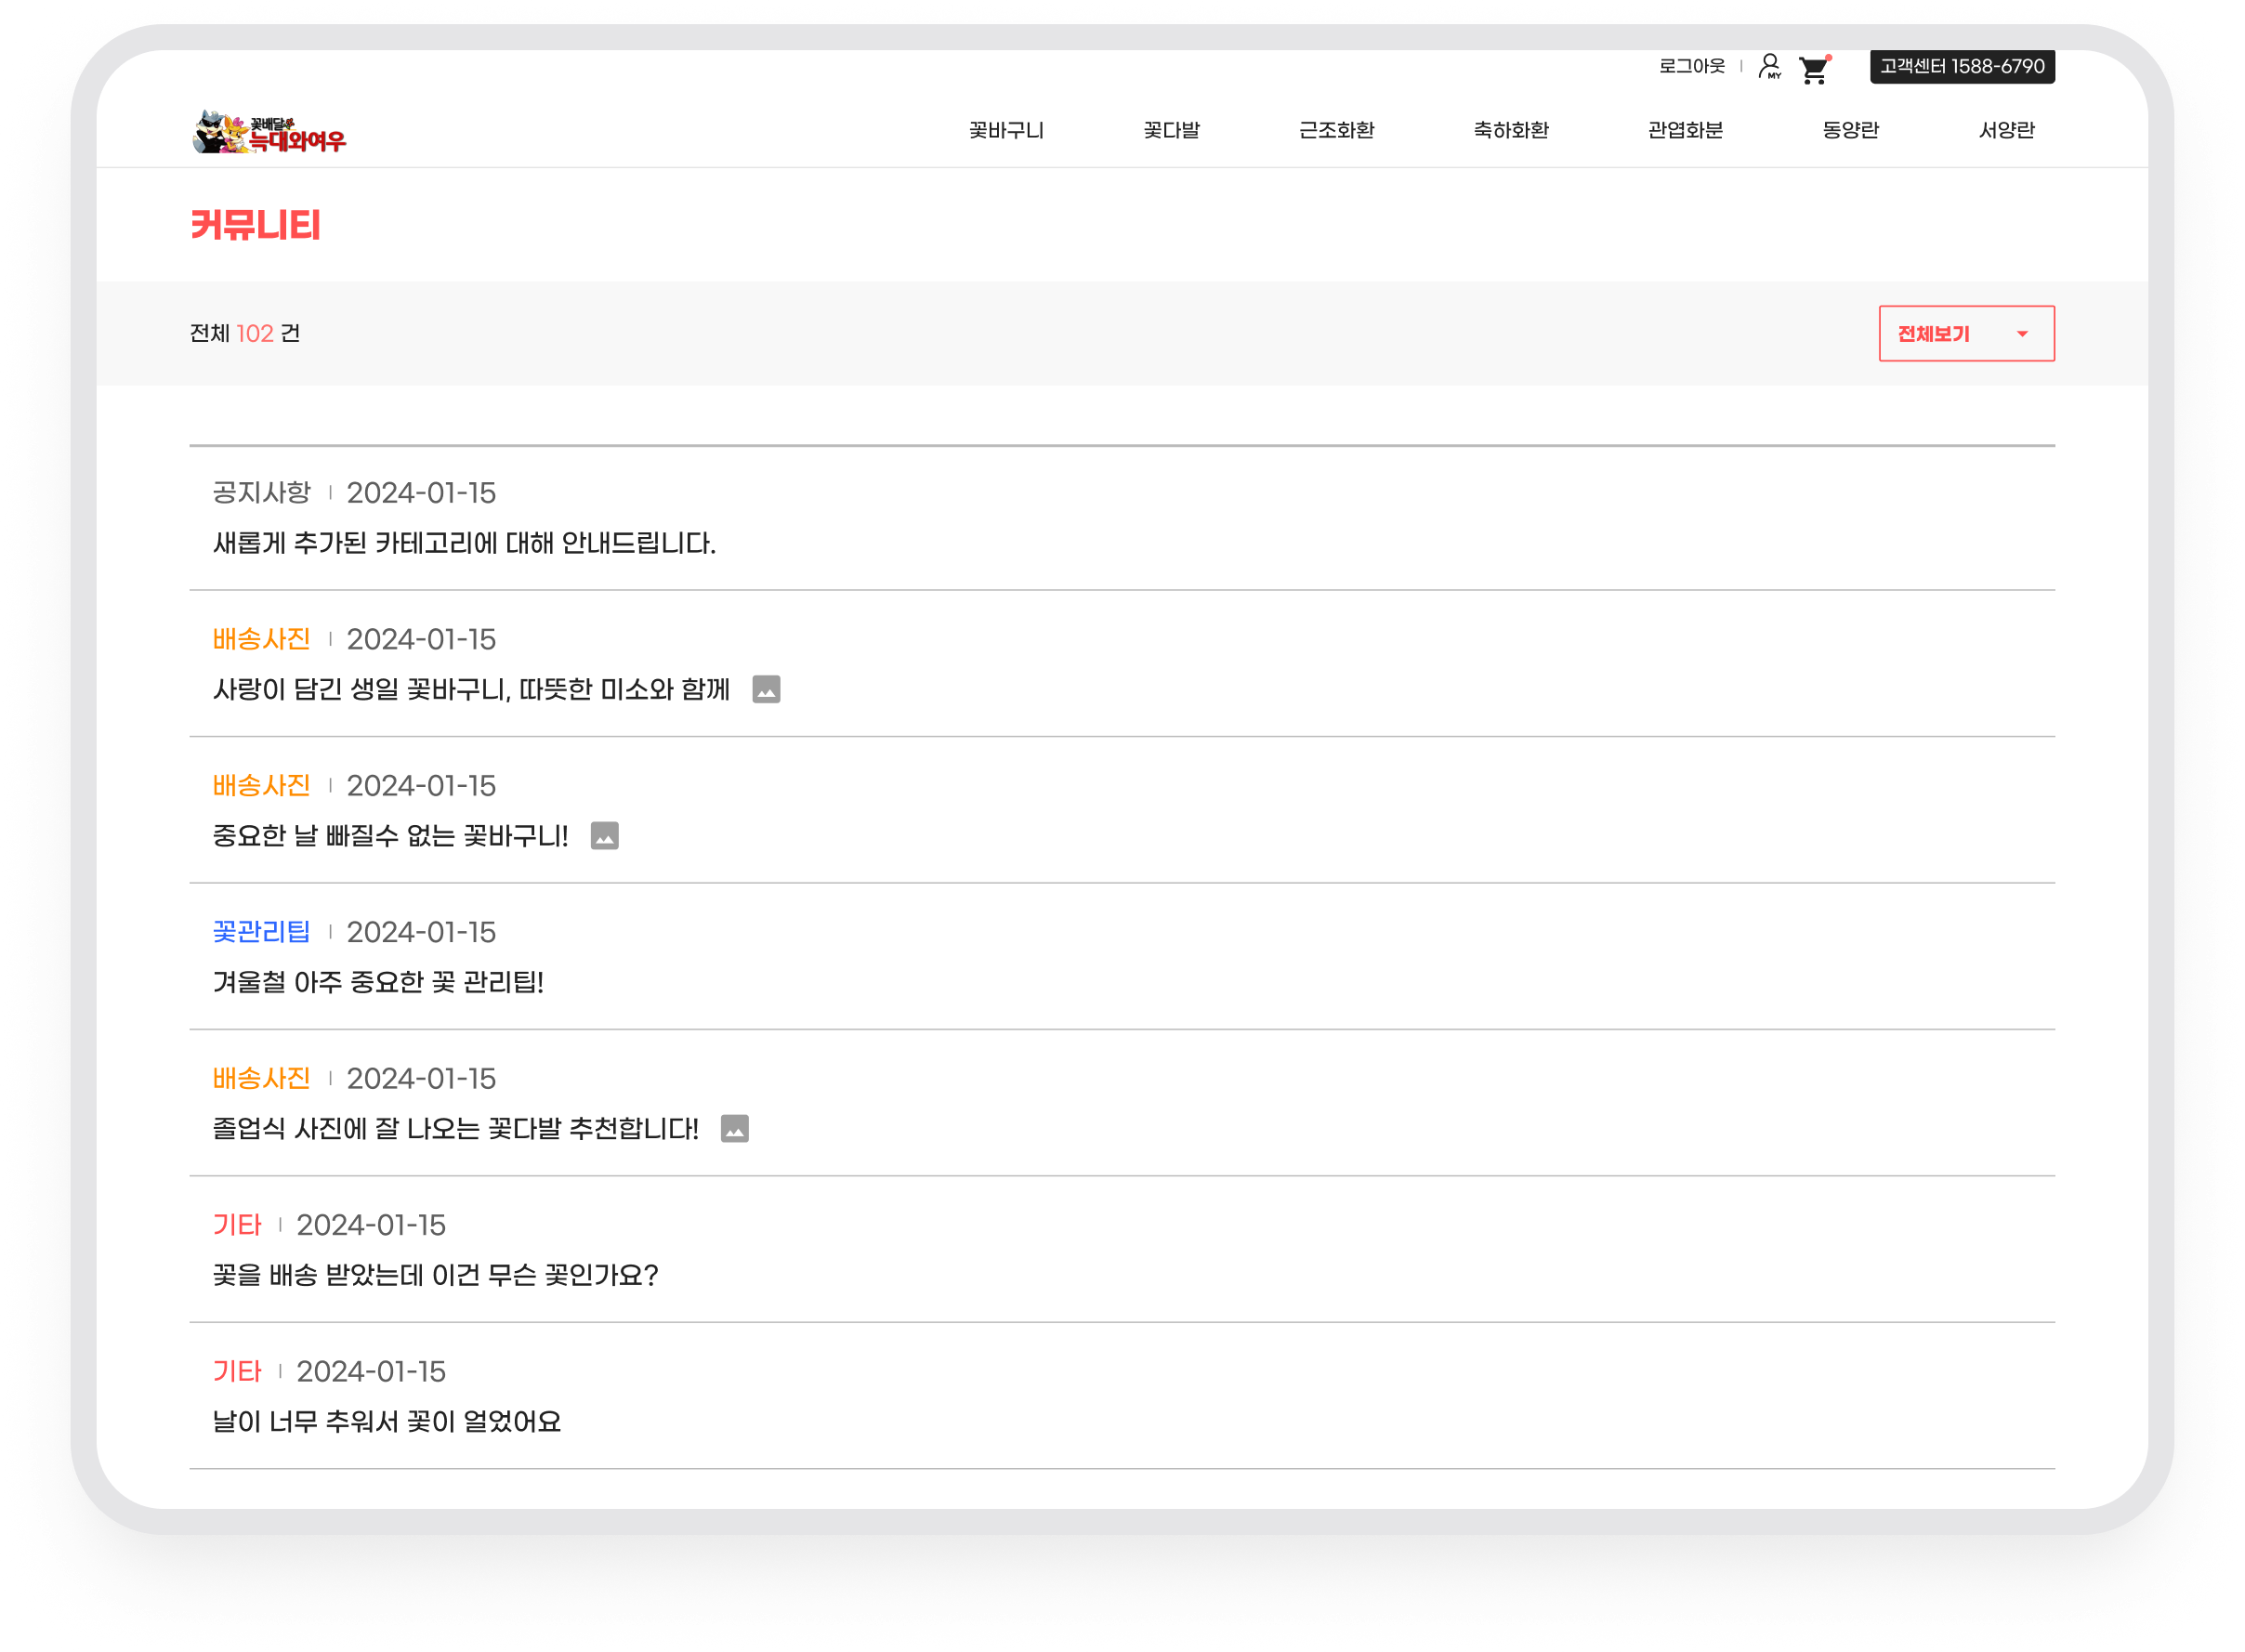
Task: Click date 2024-01-15 on 공지사항 post
Action: click(421, 492)
